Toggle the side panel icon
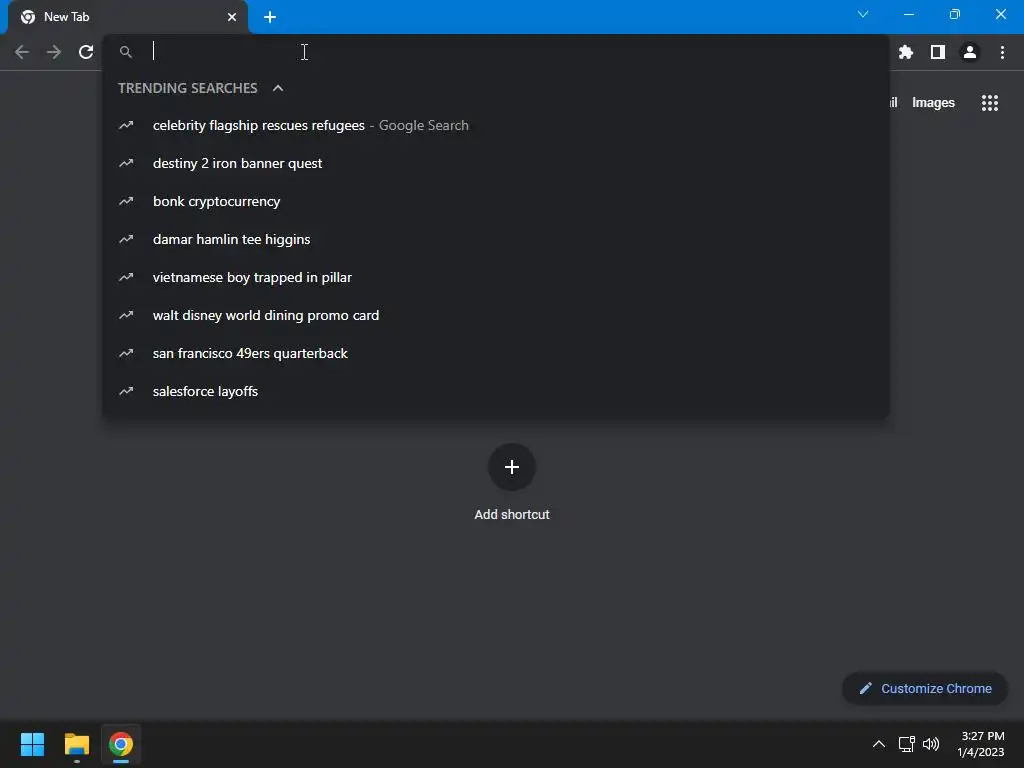 (938, 52)
